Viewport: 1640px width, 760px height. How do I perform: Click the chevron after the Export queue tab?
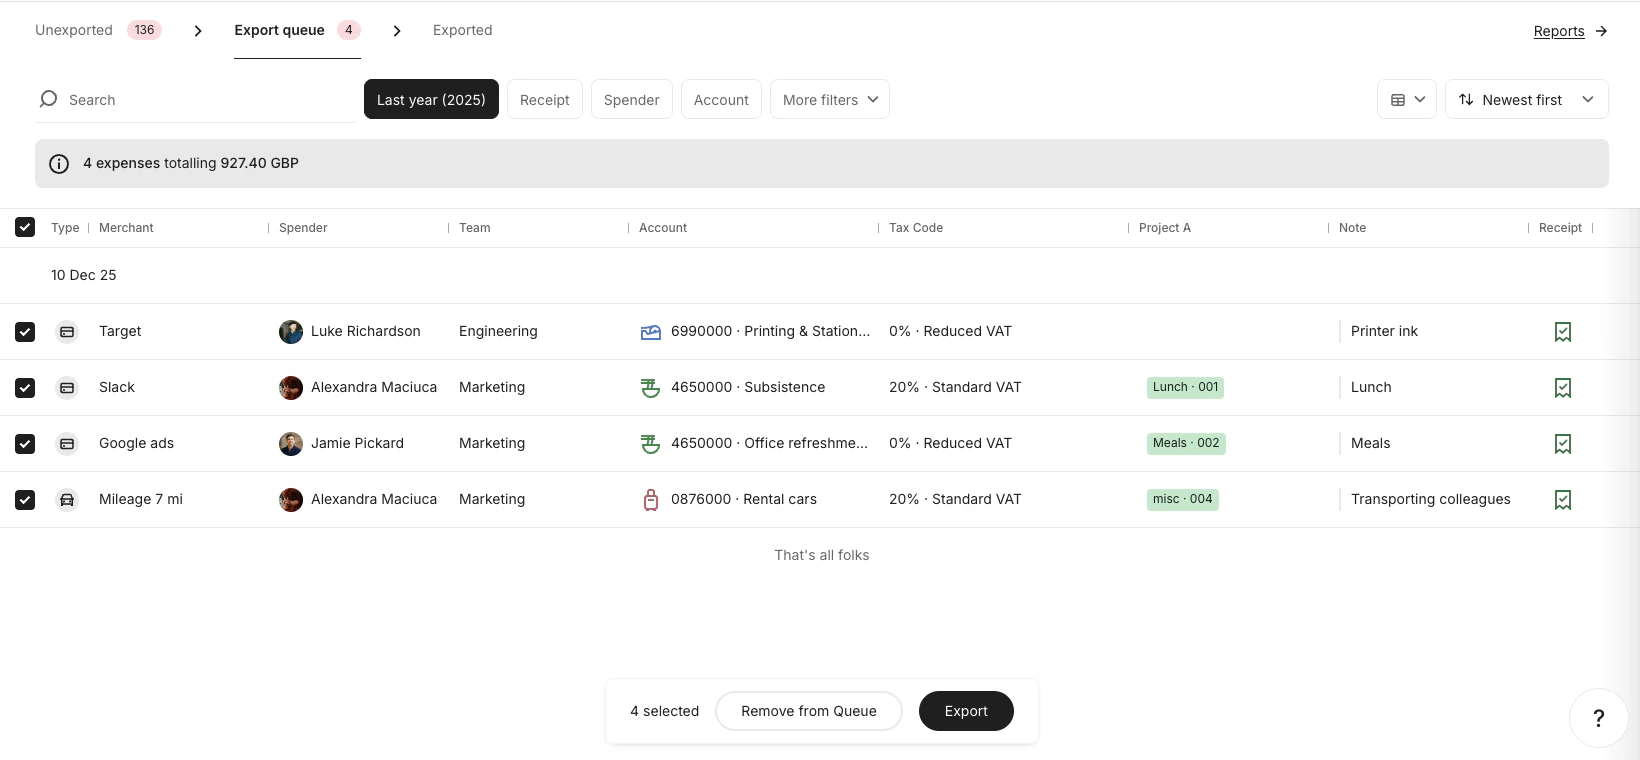point(397,31)
